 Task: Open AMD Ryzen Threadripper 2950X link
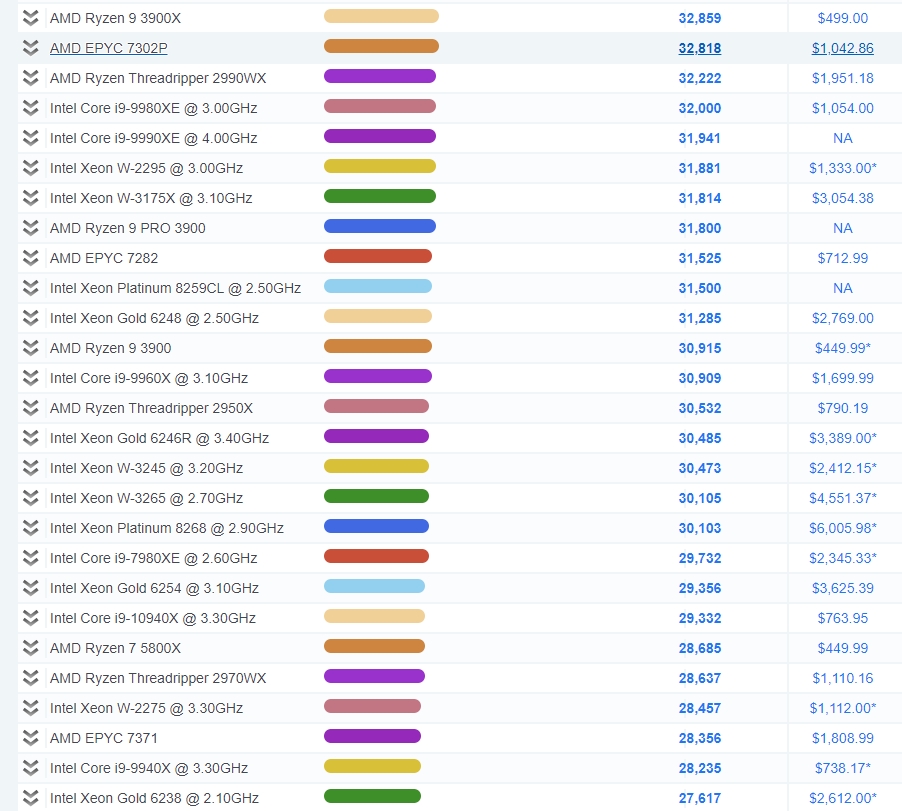151,408
